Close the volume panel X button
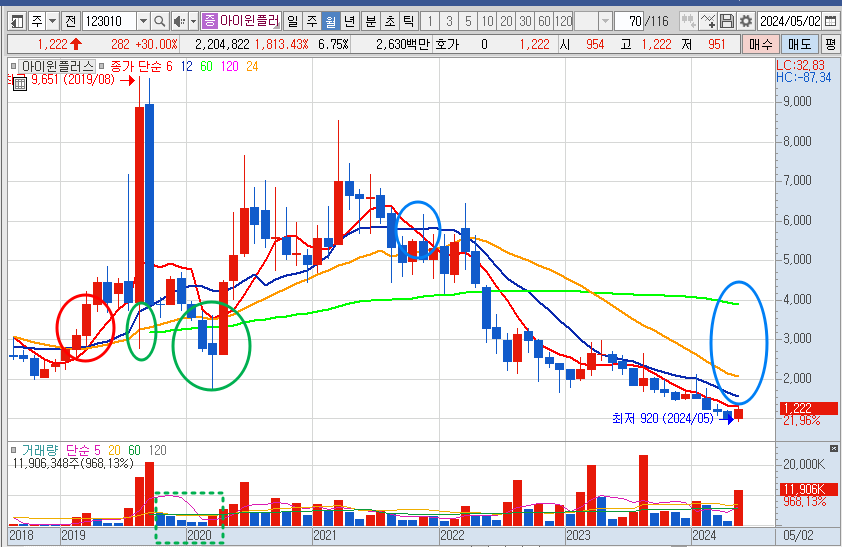This screenshot has width=842, height=547. 833,449
